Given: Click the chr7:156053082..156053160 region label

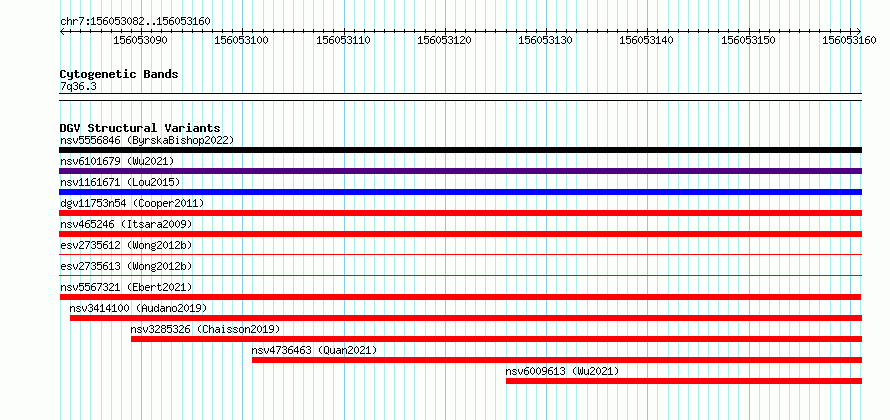Looking at the screenshot, I should point(135,21).
